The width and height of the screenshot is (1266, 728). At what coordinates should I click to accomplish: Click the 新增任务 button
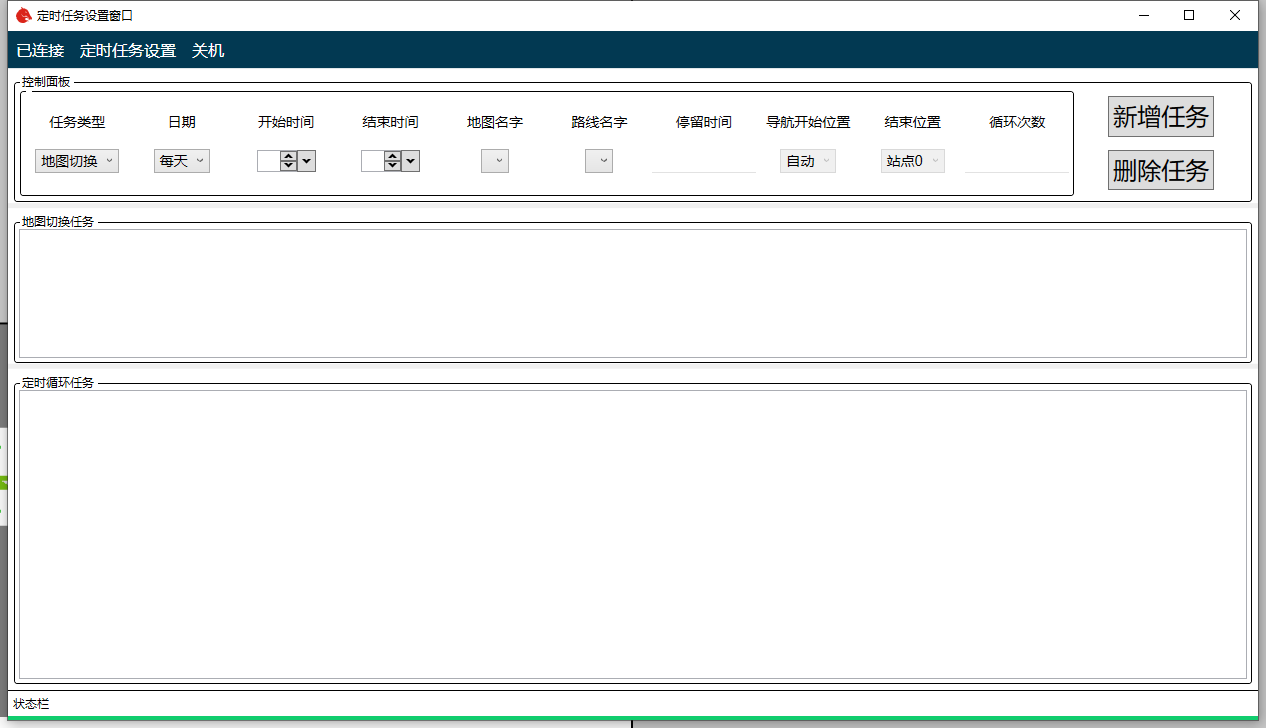pos(1160,117)
